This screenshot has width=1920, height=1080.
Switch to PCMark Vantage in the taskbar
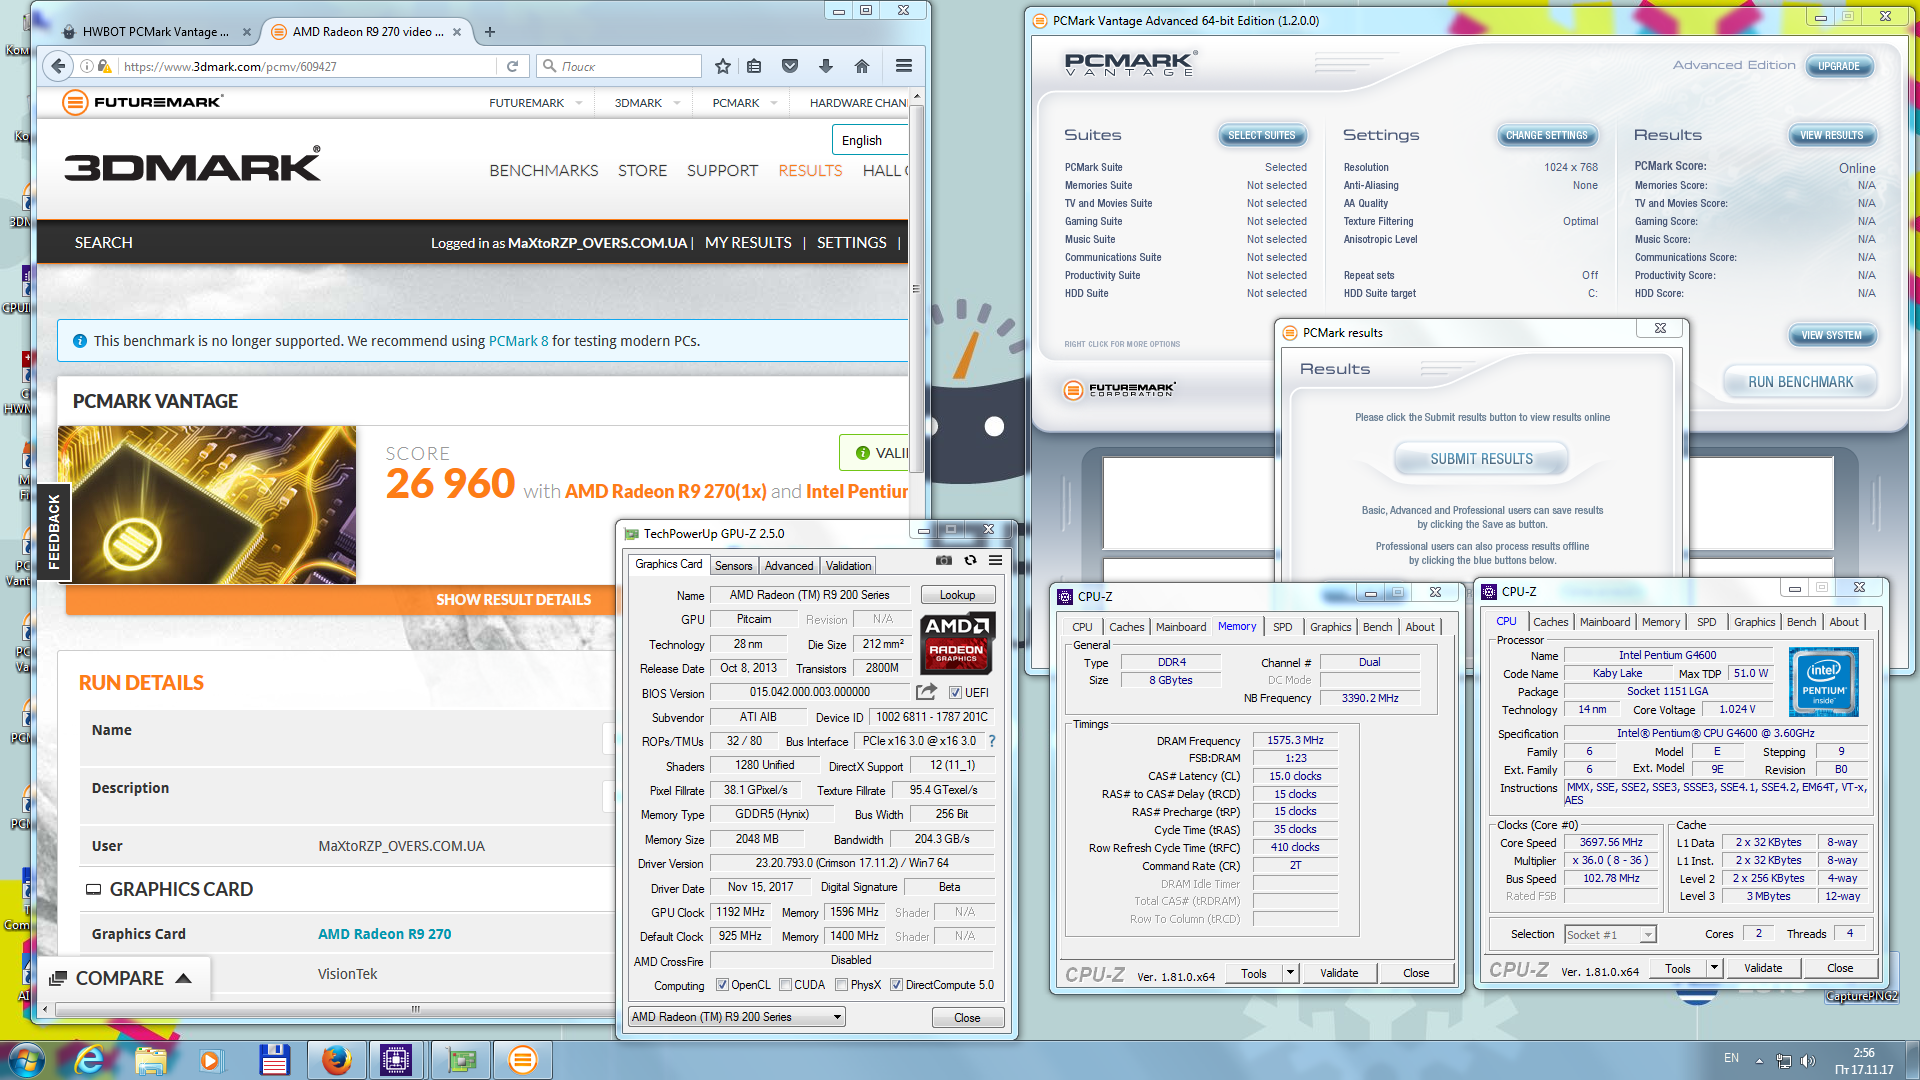[523, 1060]
